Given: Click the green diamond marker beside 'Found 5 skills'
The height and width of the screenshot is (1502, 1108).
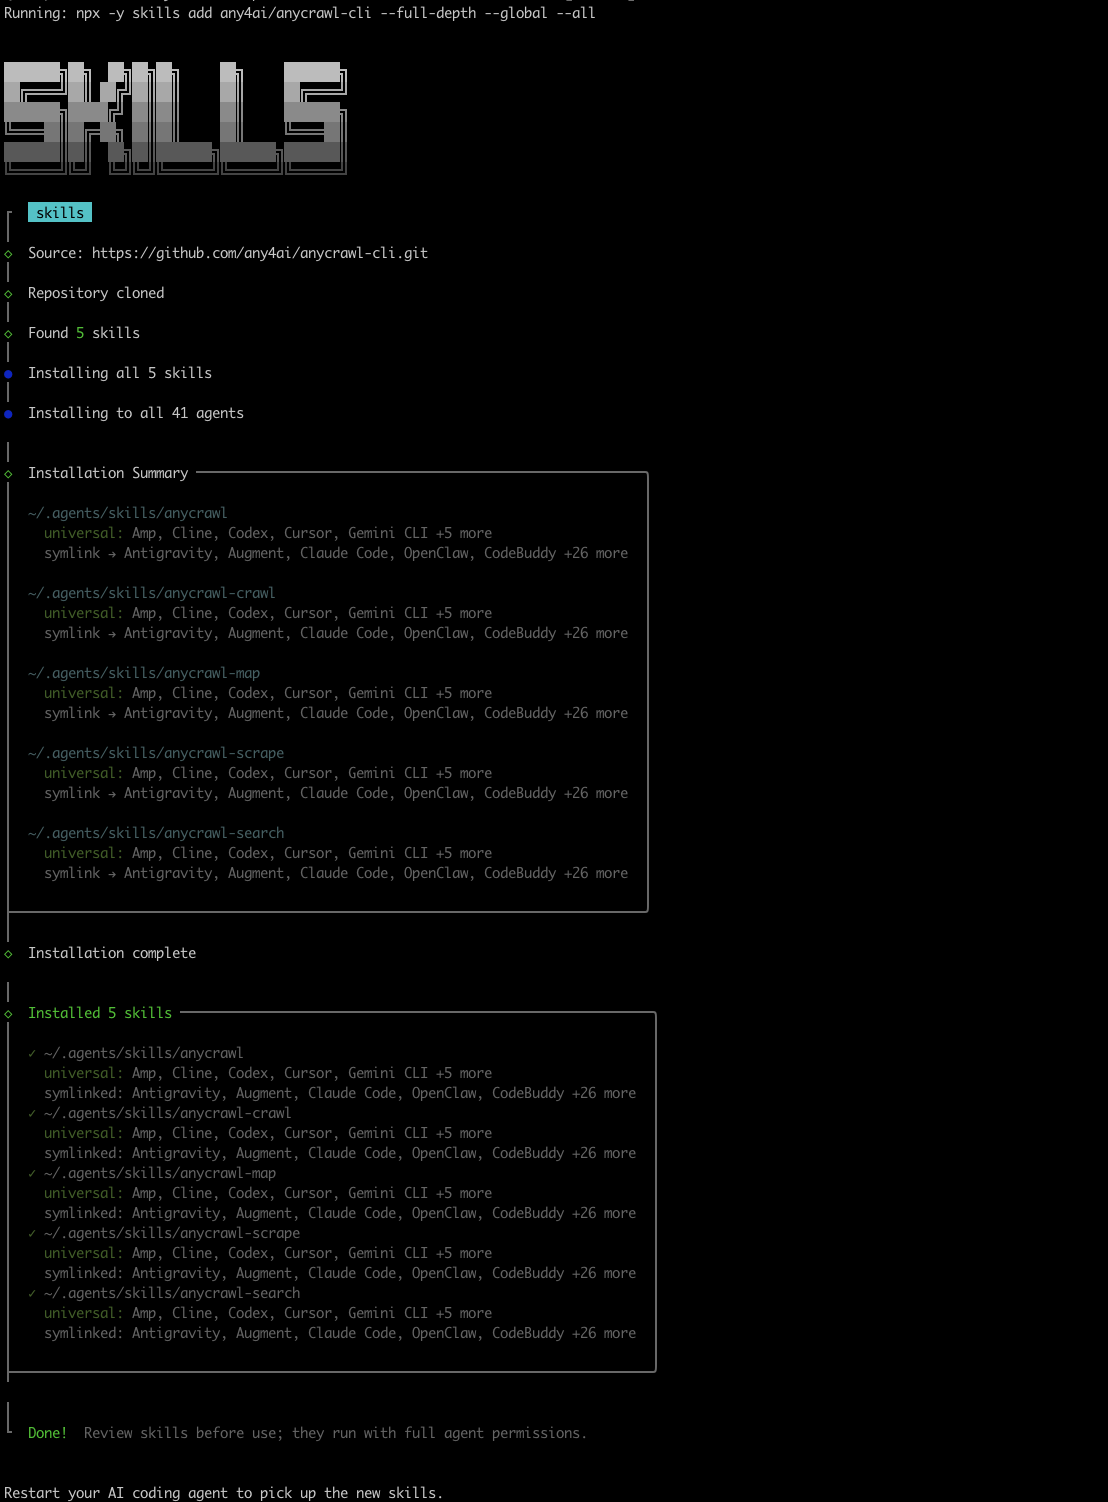Looking at the screenshot, I should [x=8, y=334].
